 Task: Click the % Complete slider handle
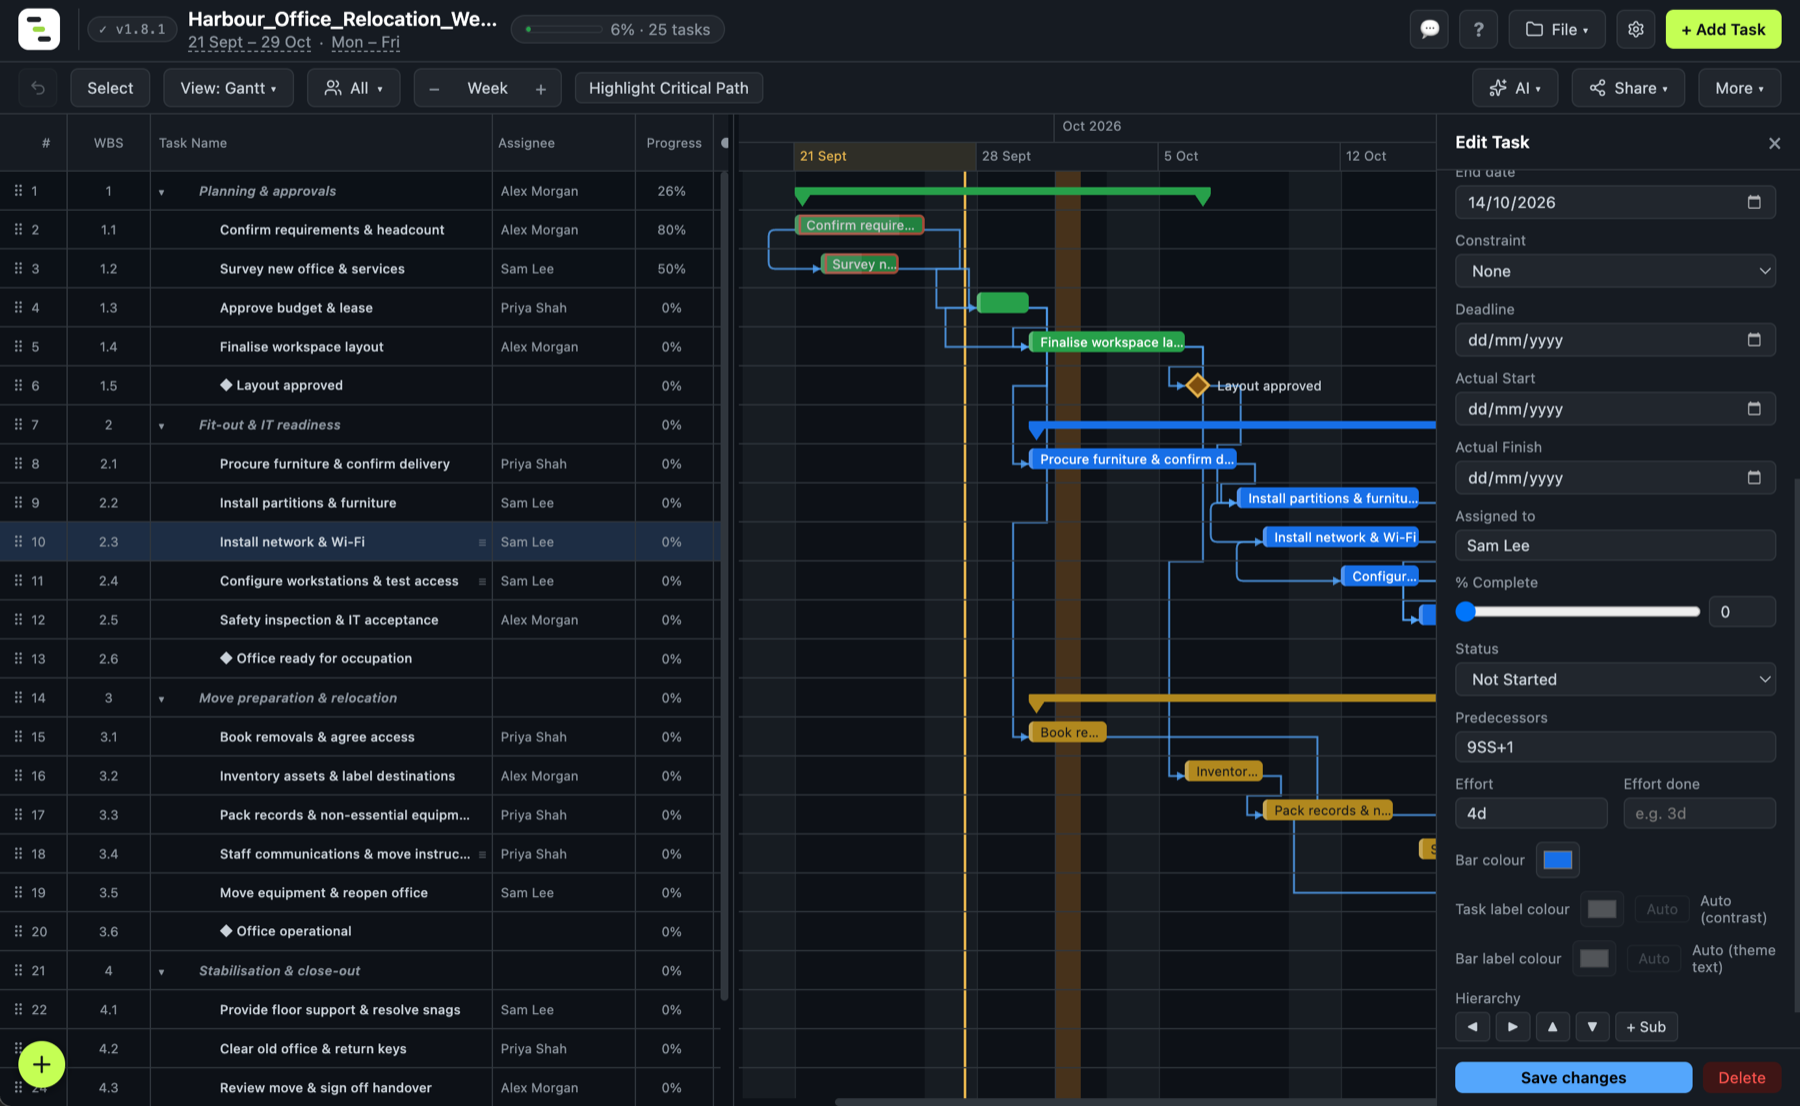(1466, 611)
